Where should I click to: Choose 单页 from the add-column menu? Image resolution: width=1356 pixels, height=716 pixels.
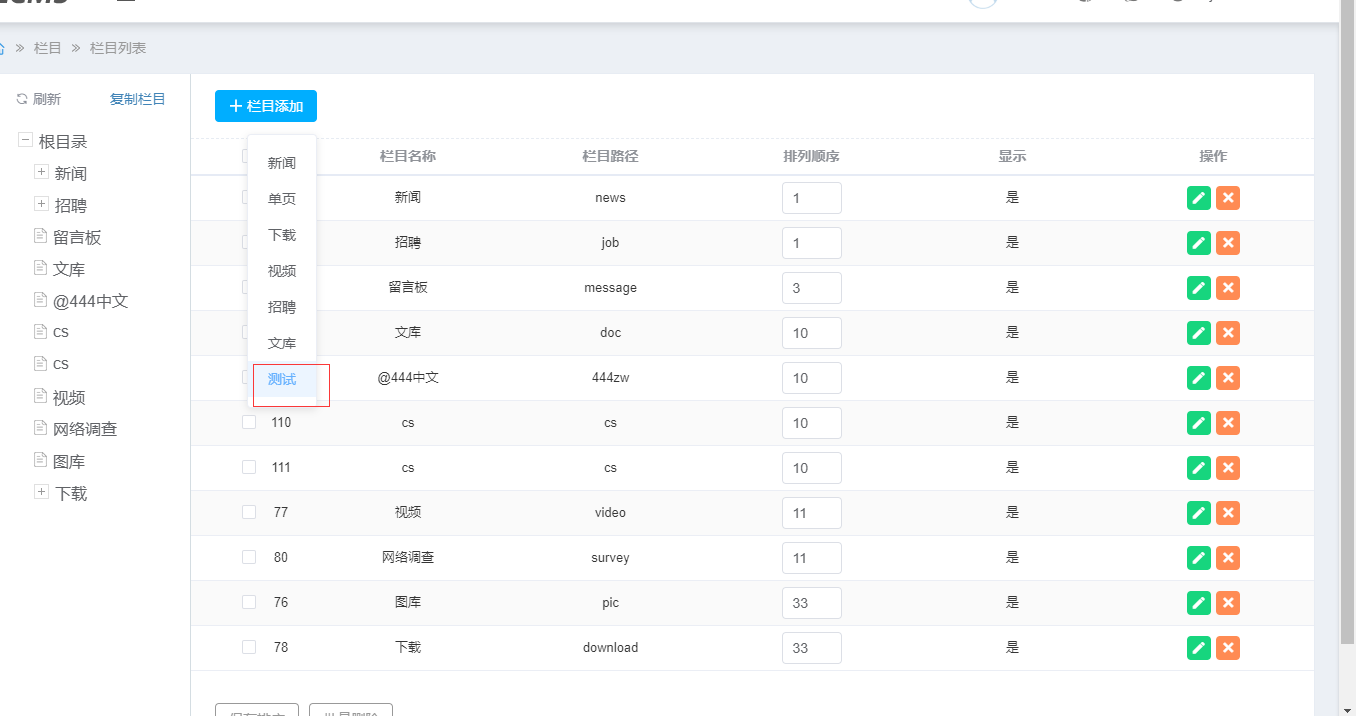[x=282, y=199]
